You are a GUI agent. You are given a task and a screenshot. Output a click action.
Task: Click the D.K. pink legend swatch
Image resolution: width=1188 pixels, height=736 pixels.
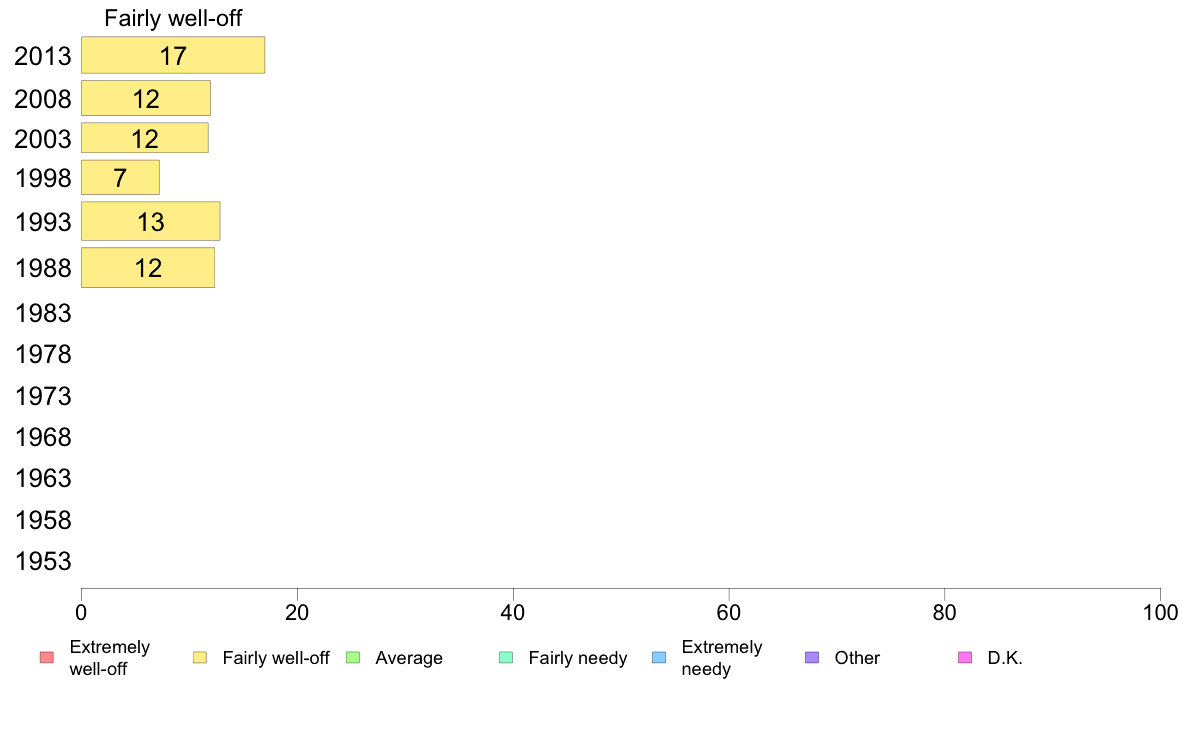point(965,657)
